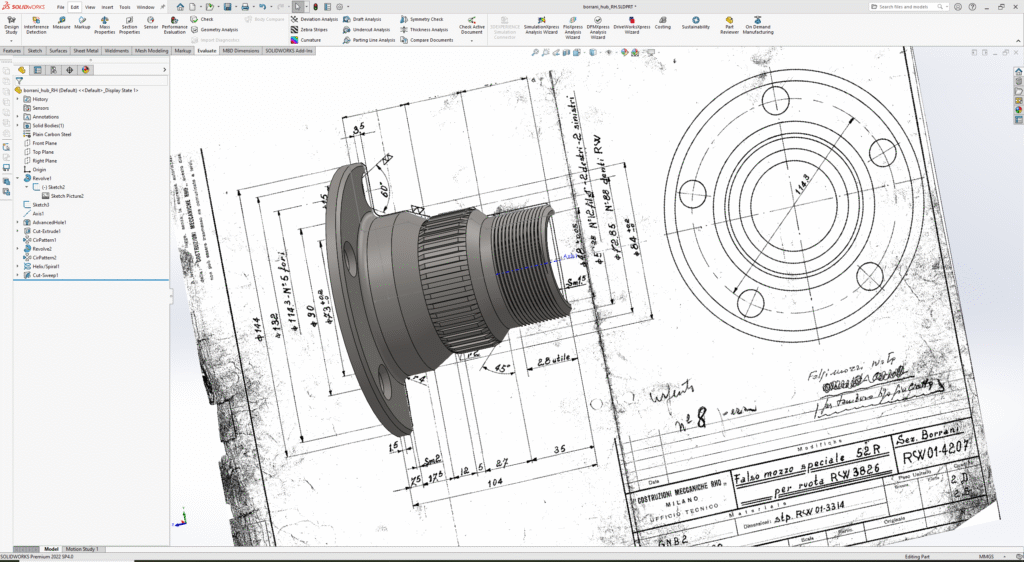Open Draft Analysis
The height and width of the screenshot is (562, 1024).
pyautogui.click(x=362, y=20)
